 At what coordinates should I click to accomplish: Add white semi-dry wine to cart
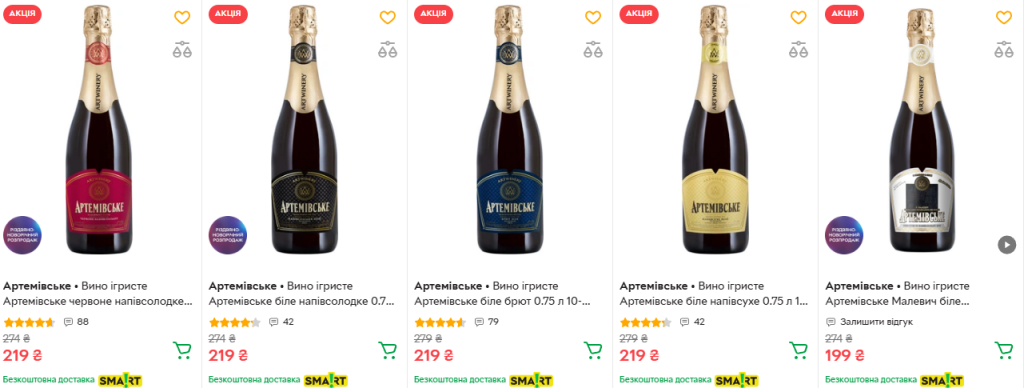(x=799, y=350)
